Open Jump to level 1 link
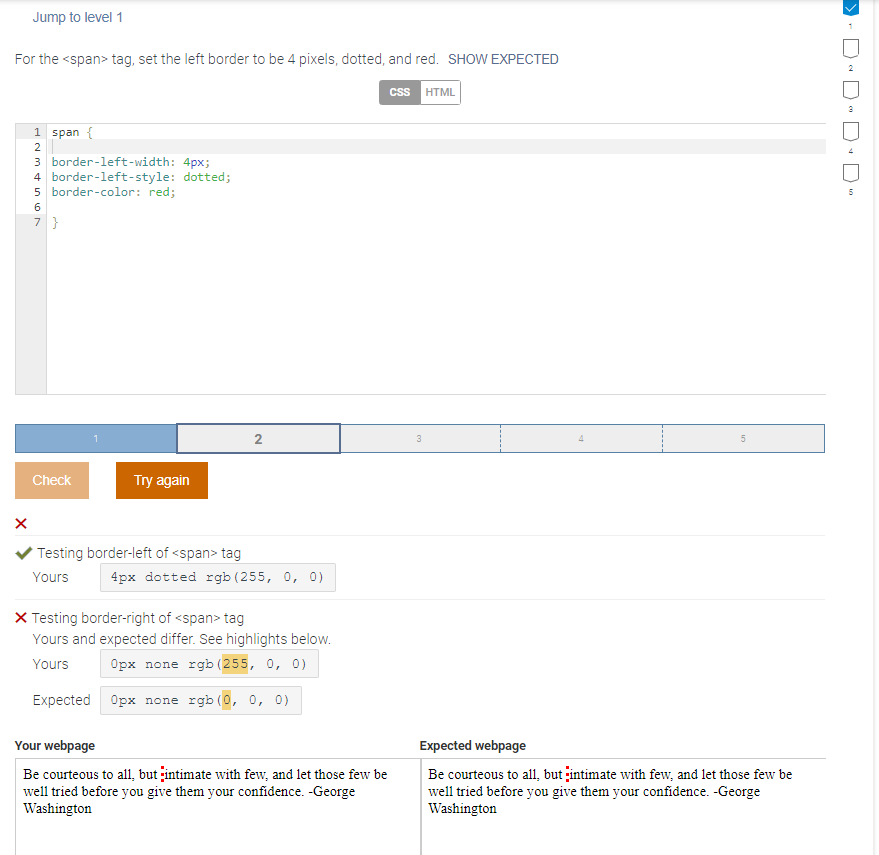The width and height of the screenshot is (879, 855). (x=77, y=17)
